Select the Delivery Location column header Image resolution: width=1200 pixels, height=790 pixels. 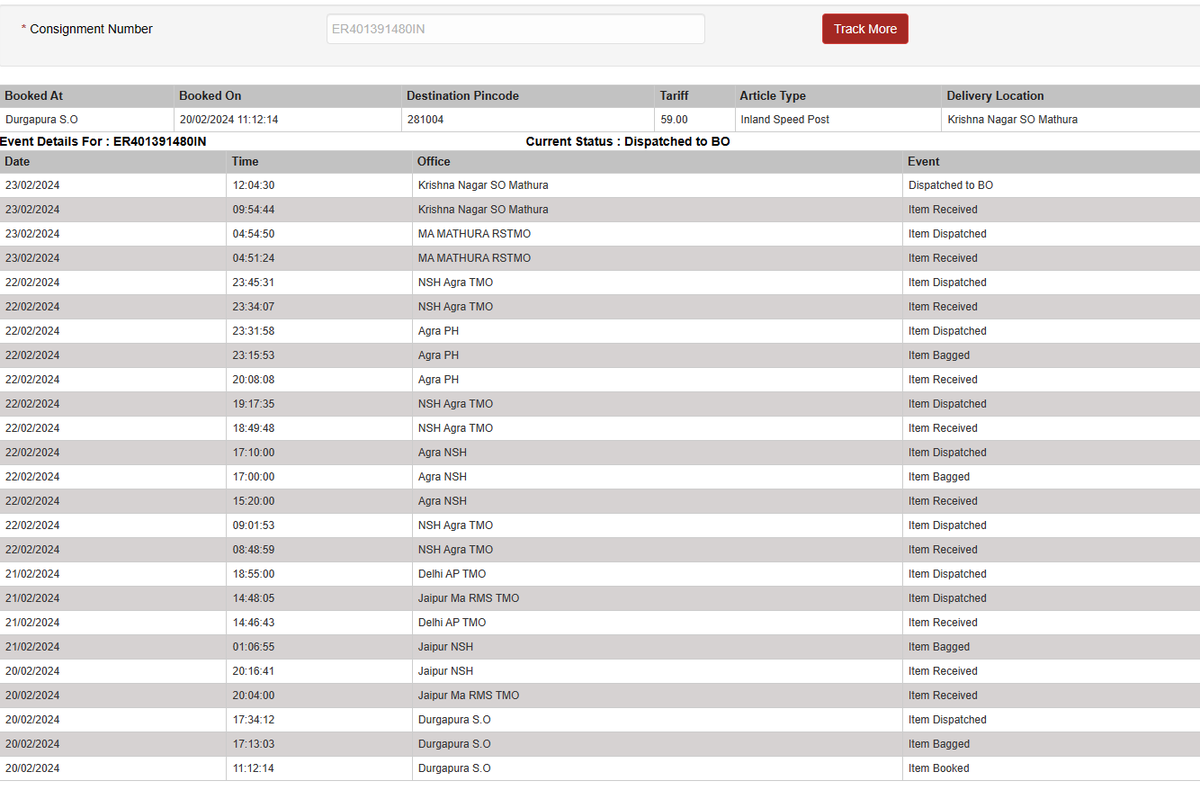coord(995,96)
